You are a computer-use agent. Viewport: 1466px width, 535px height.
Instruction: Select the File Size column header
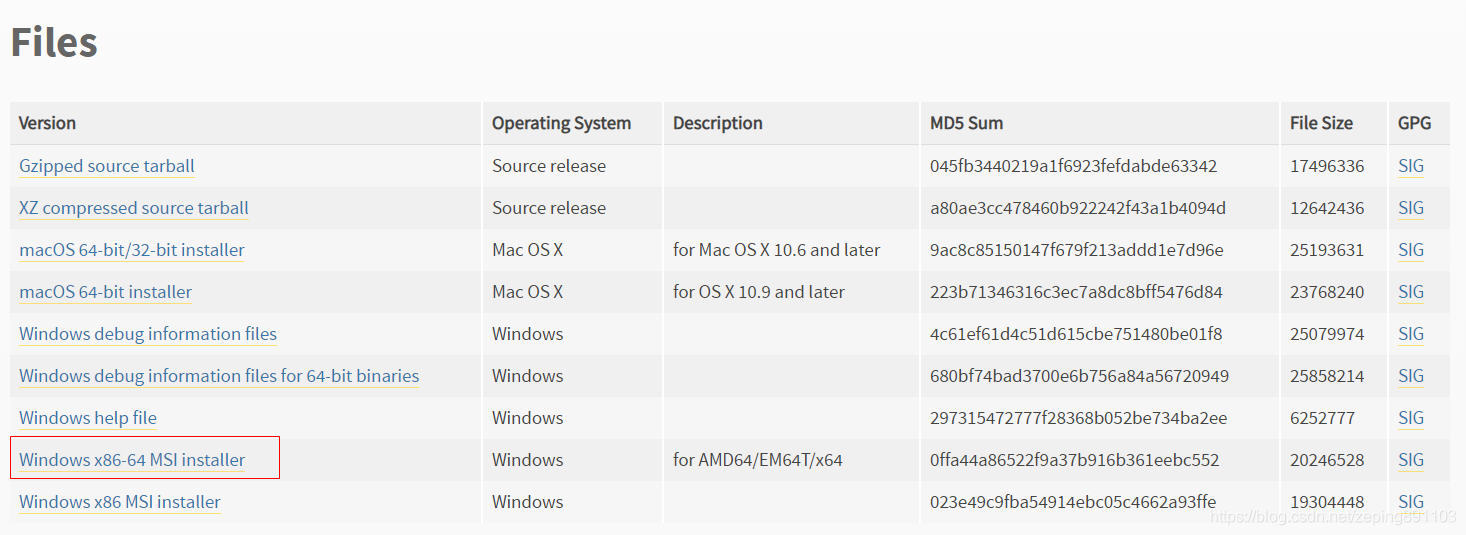tap(1321, 123)
